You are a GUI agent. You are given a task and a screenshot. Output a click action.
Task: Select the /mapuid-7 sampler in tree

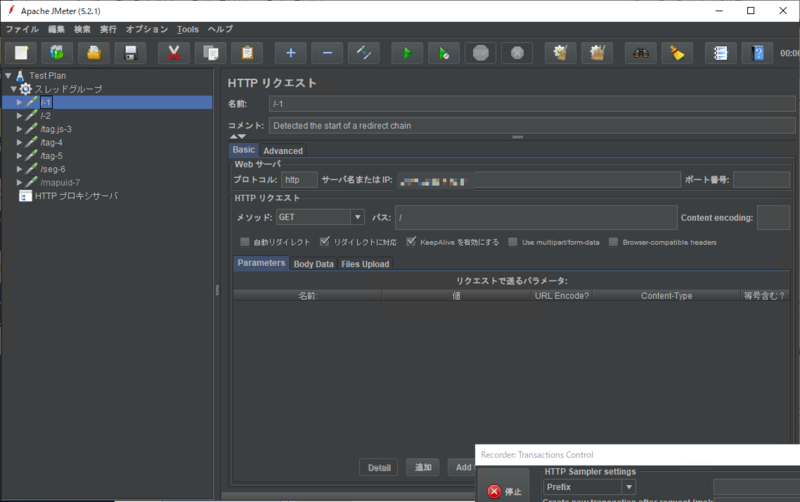click(x=60, y=183)
